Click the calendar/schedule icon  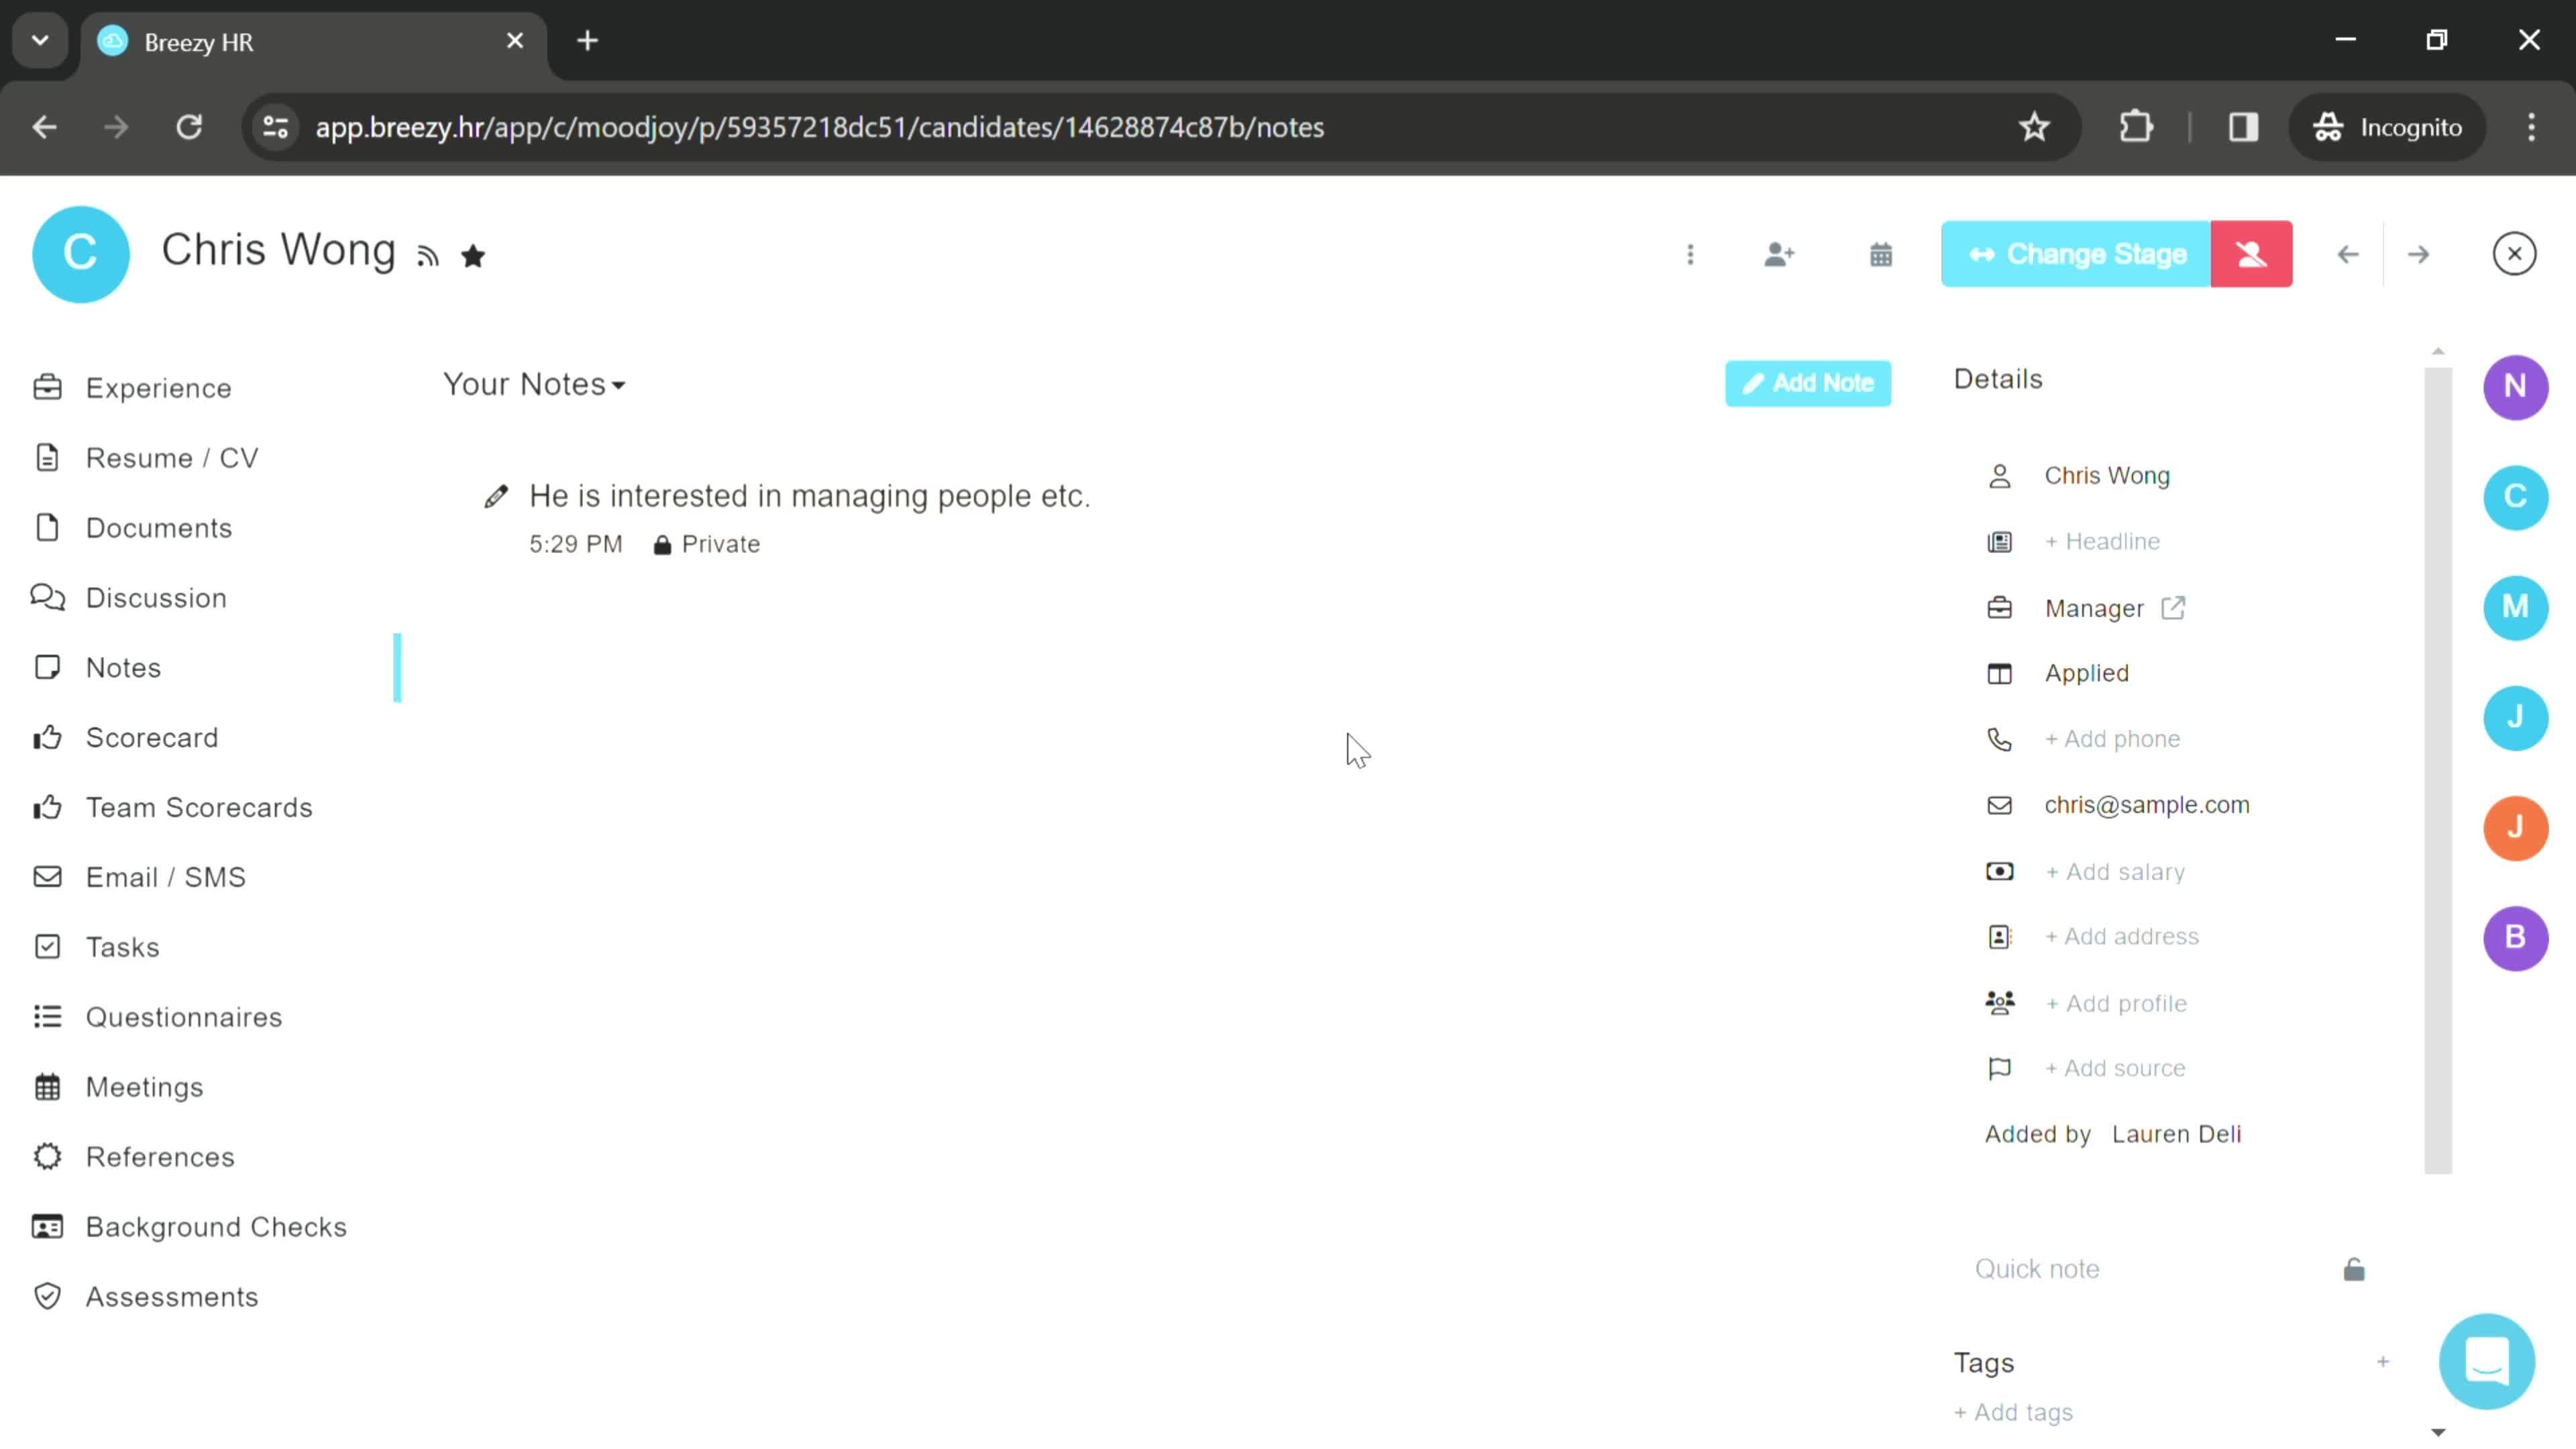click(1881, 253)
